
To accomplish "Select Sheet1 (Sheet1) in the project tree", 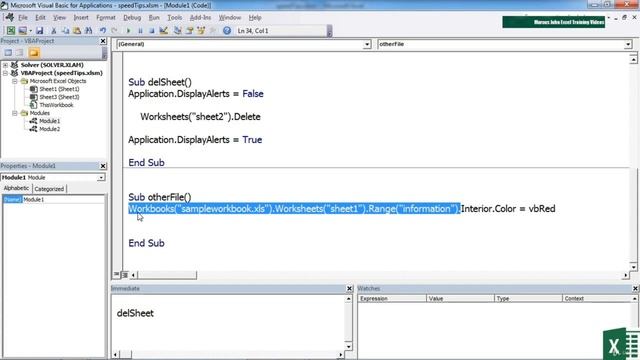I will click(x=59, y=89).
